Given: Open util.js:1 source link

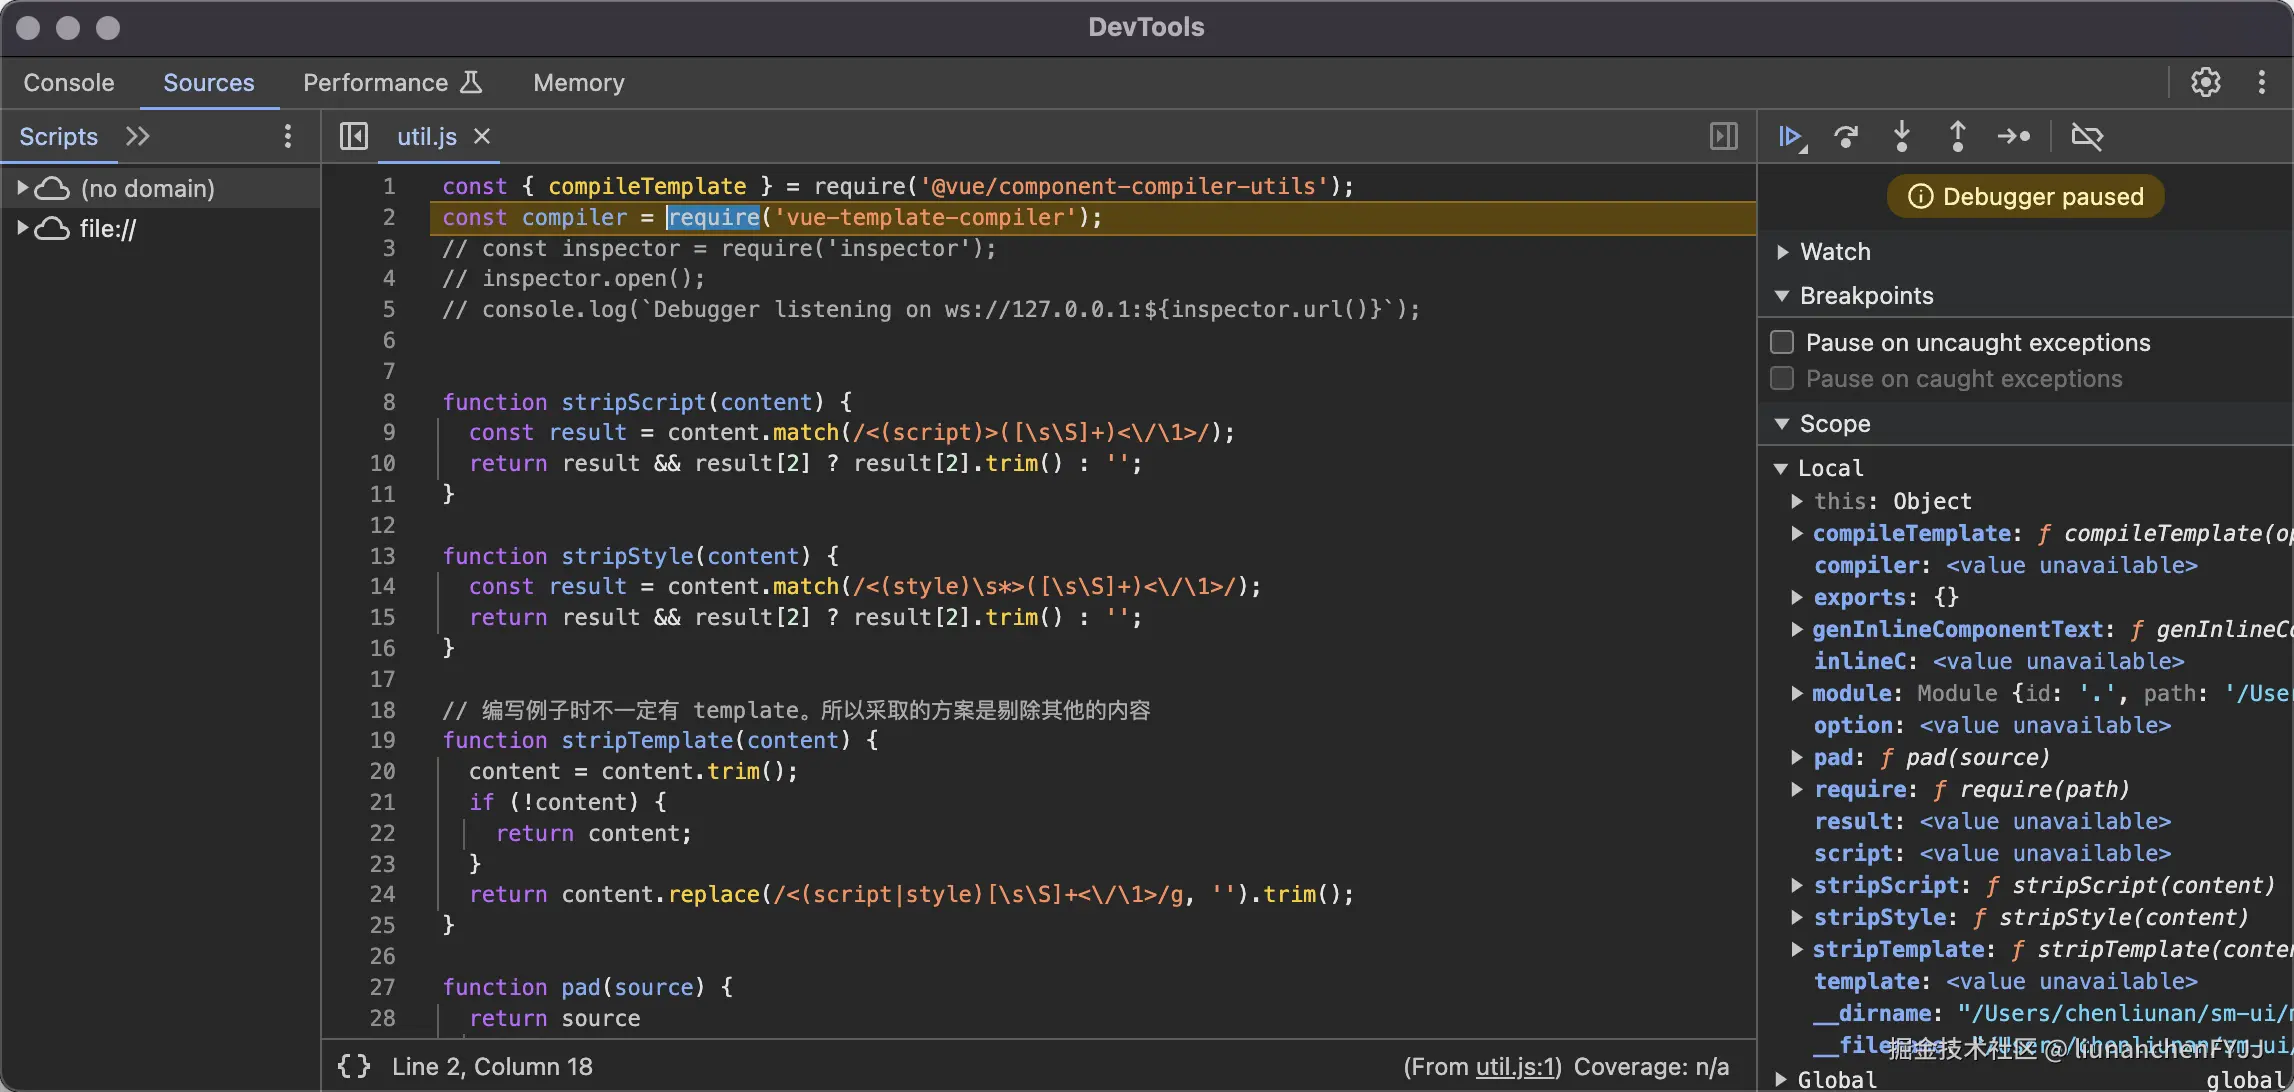Looking at the screenshot, I should pyautogui.click(x=1514, y=1067).
